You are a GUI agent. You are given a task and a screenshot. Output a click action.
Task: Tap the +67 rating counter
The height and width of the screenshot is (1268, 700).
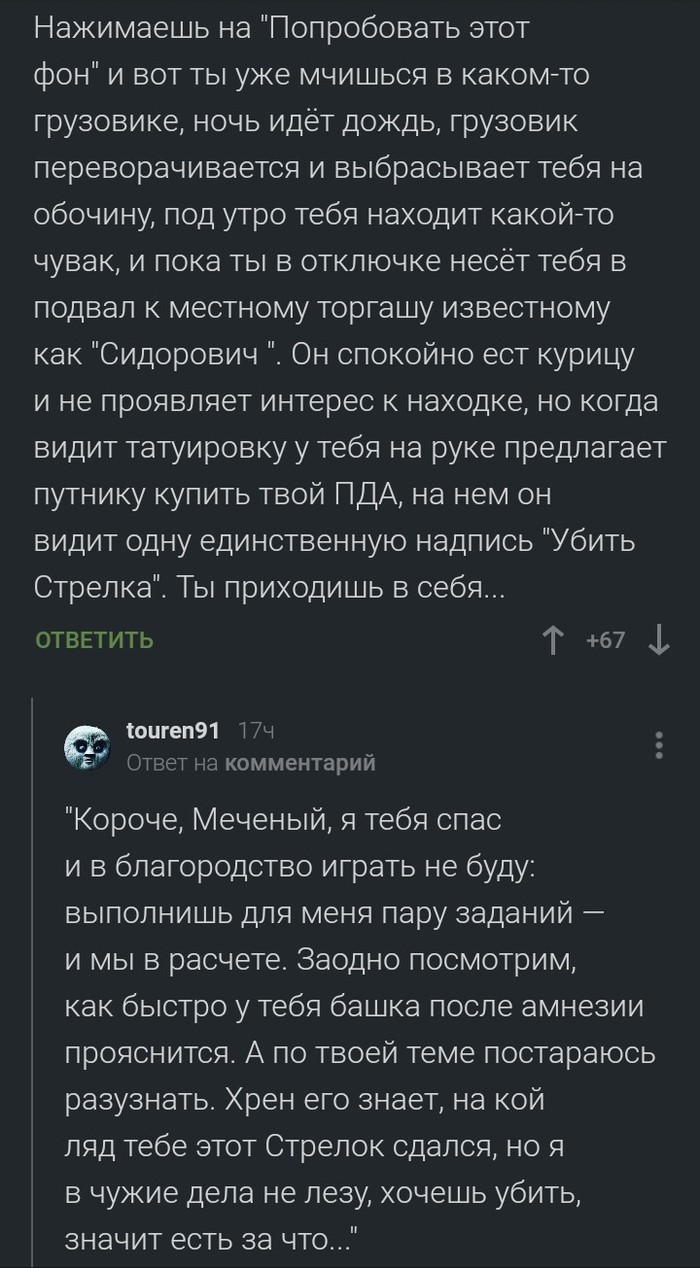point(606,640)
